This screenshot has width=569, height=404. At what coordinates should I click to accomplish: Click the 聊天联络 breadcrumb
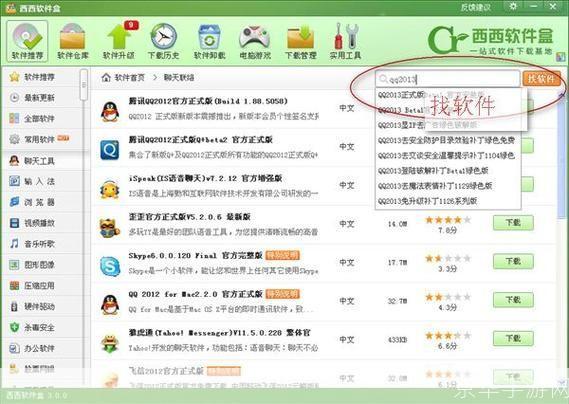pyautogui.click(x=179, y=77)
